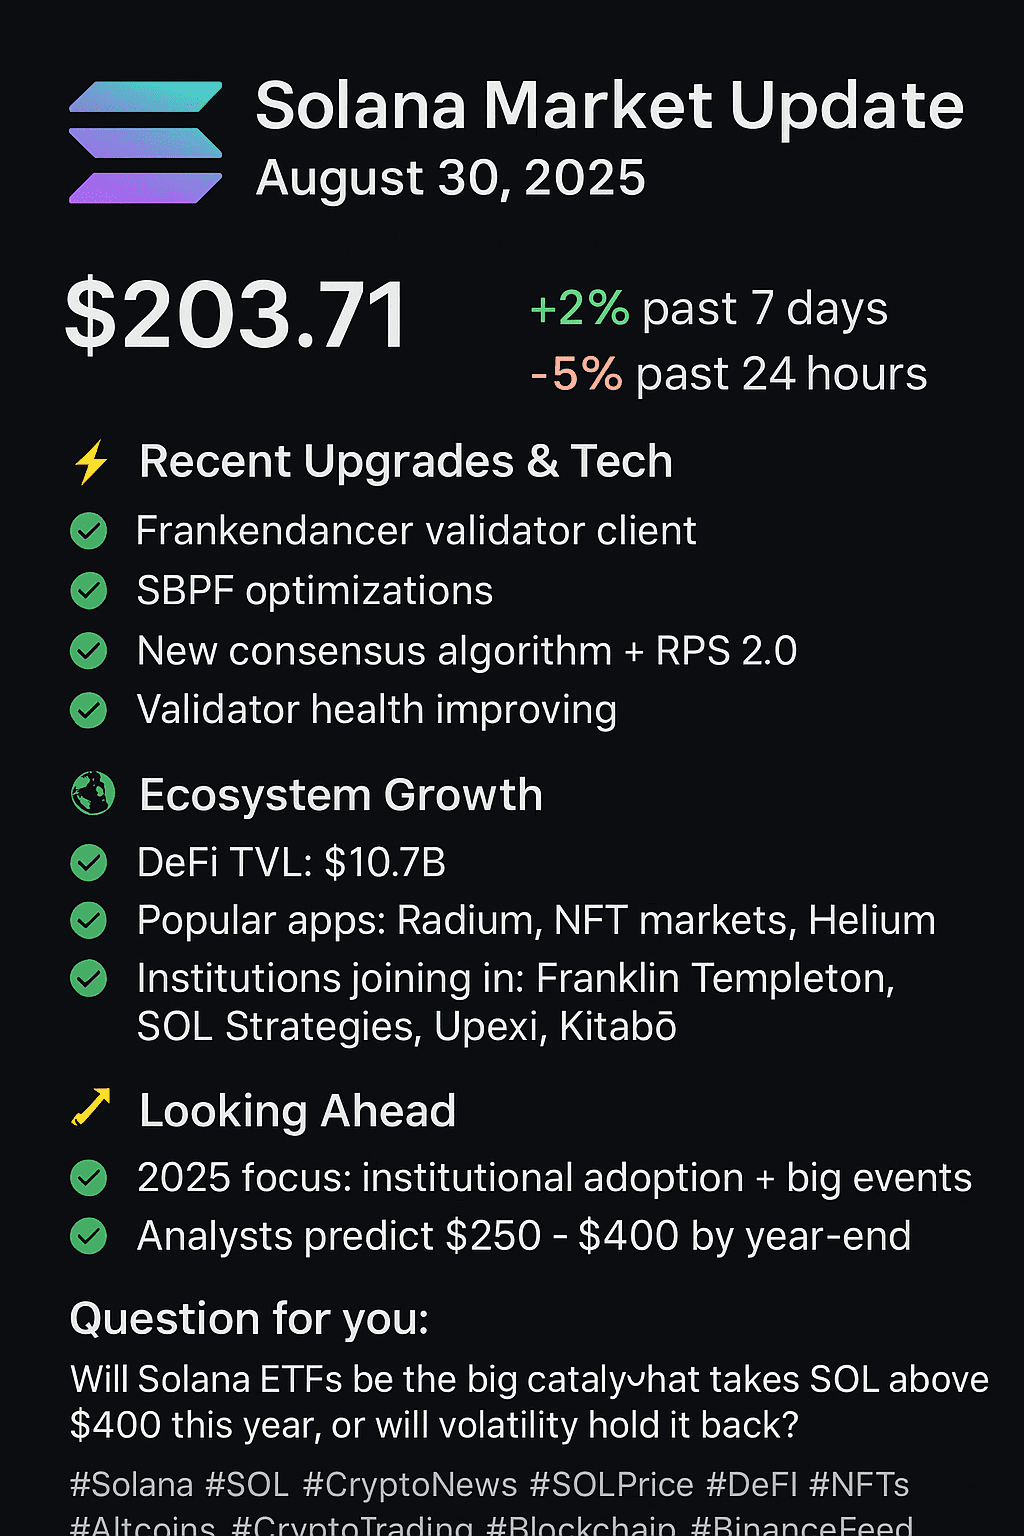The height and width of the screenshot is (1536, 1024).
Task: Click the Solana logo icon
Action: click(x=146, y=142)
